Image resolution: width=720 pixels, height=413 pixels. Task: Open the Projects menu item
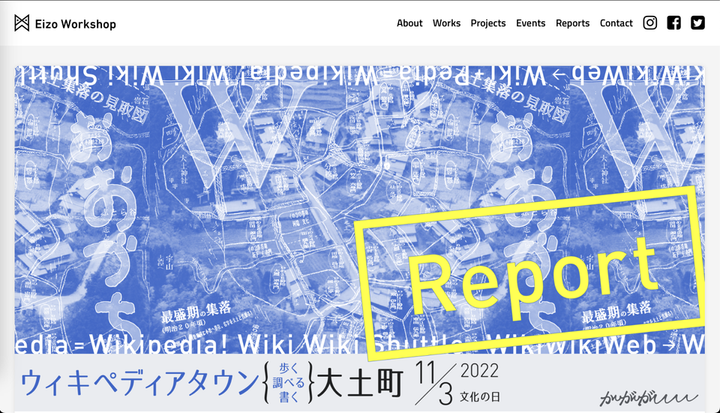pos(488,23)
